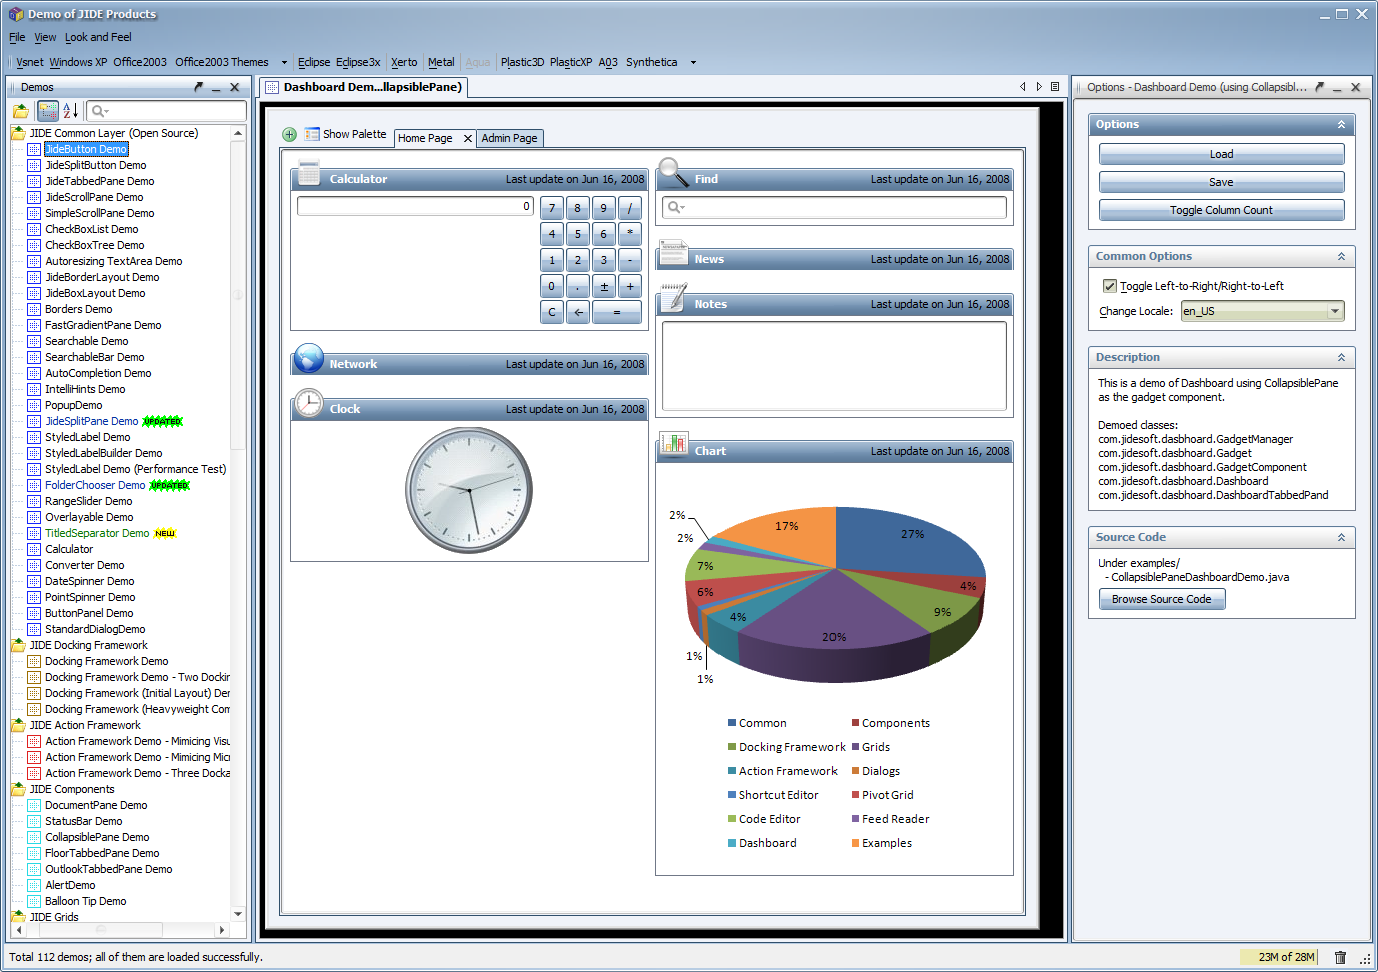Select the Home Page tab

pos(425,138)
